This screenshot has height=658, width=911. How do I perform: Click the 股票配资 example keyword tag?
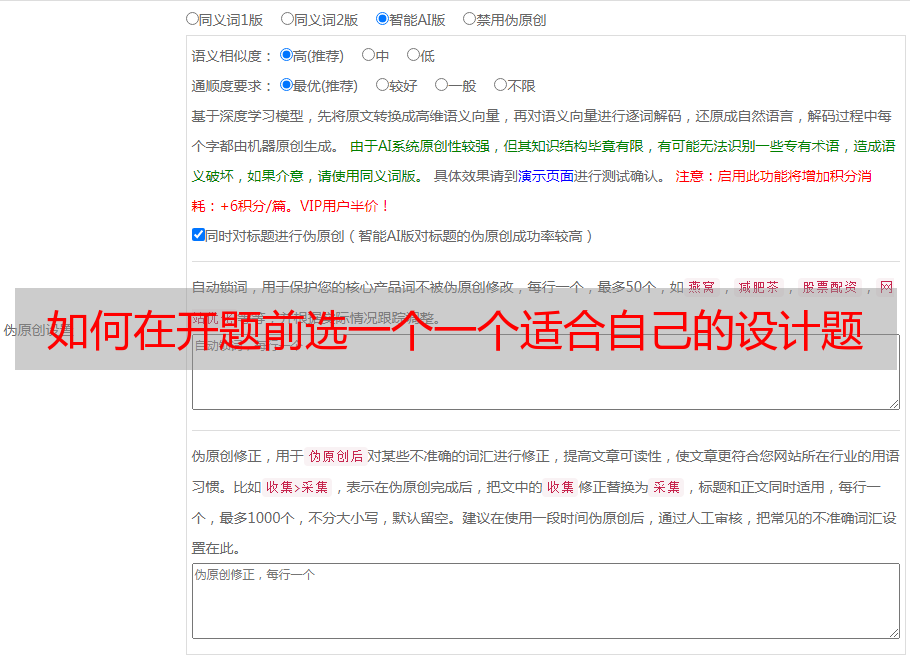tap(830, 287)
